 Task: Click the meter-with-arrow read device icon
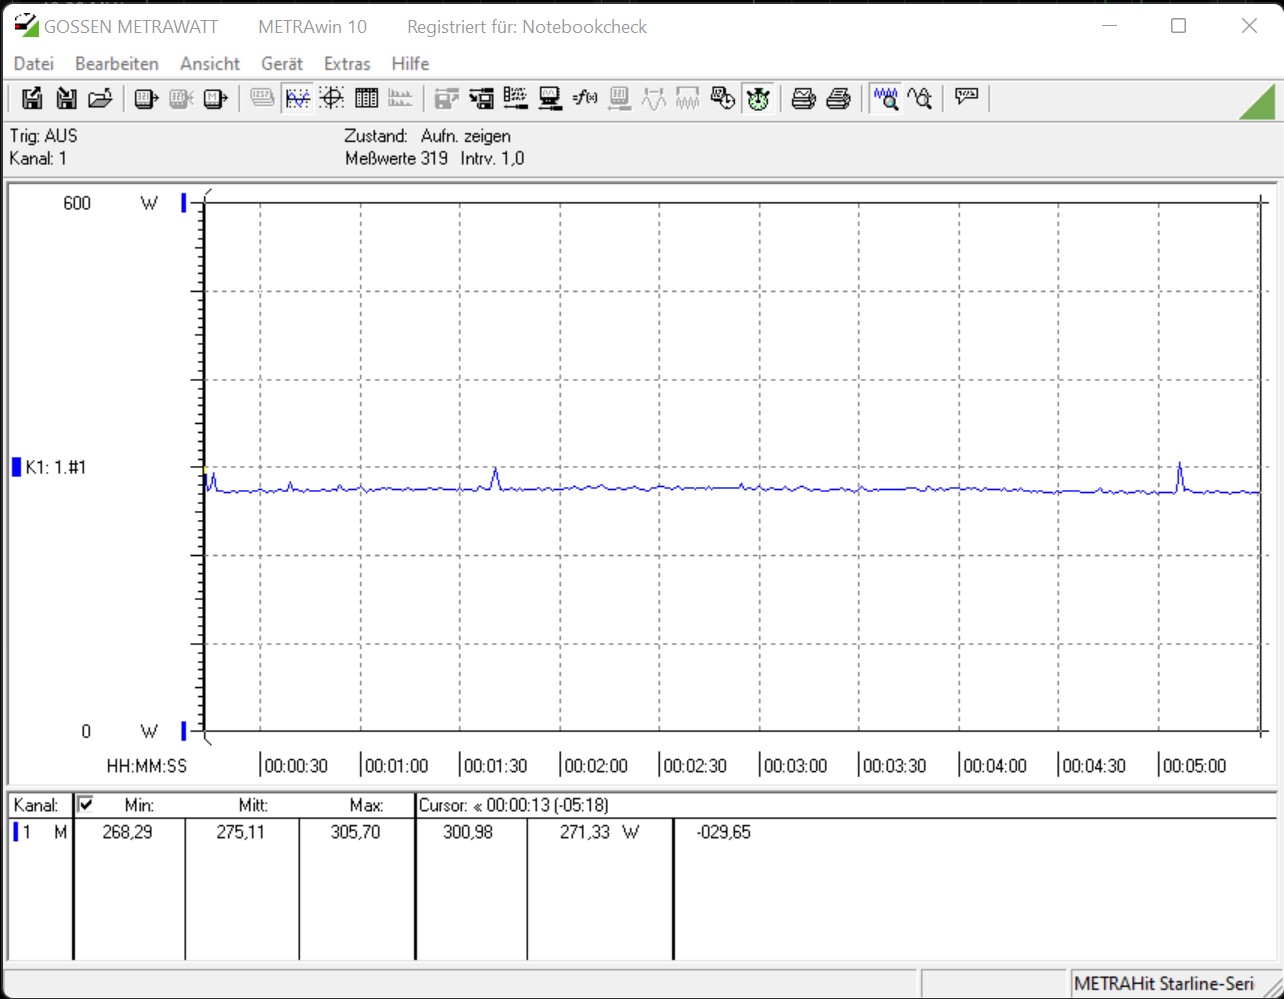click(146, 98)
